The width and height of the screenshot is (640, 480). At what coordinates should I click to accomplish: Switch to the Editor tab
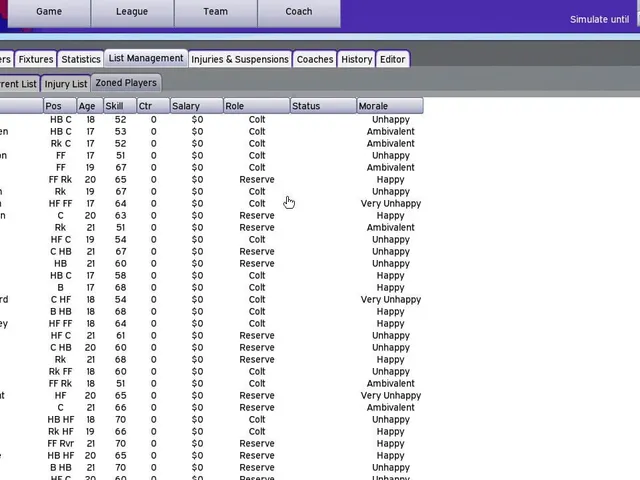click(x=392, y=59)
